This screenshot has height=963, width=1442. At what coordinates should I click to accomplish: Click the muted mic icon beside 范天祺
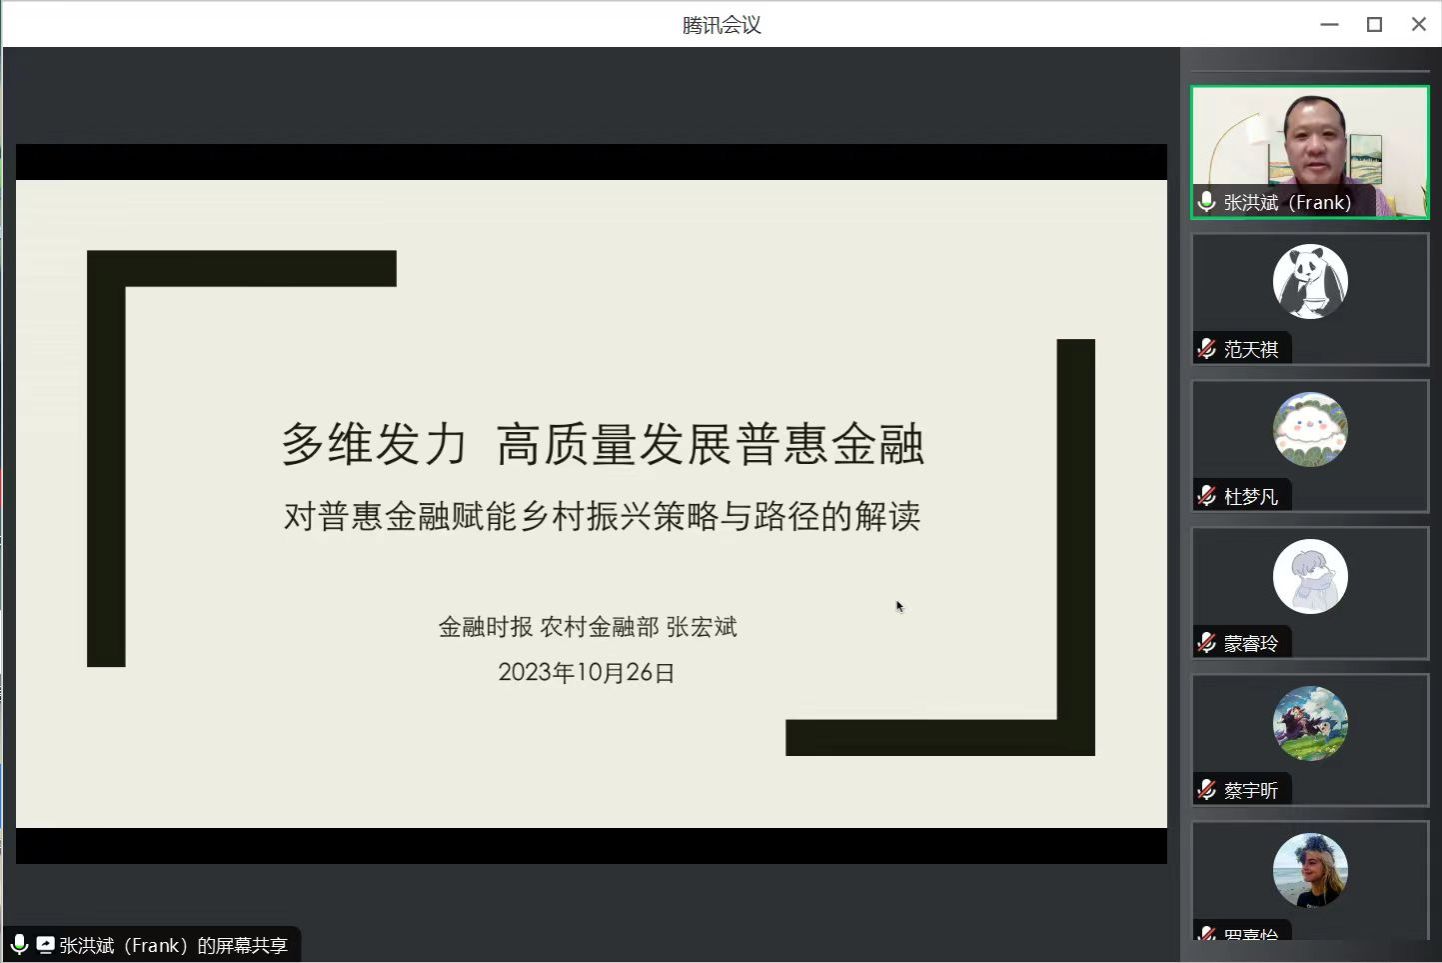pos(1207,349)
